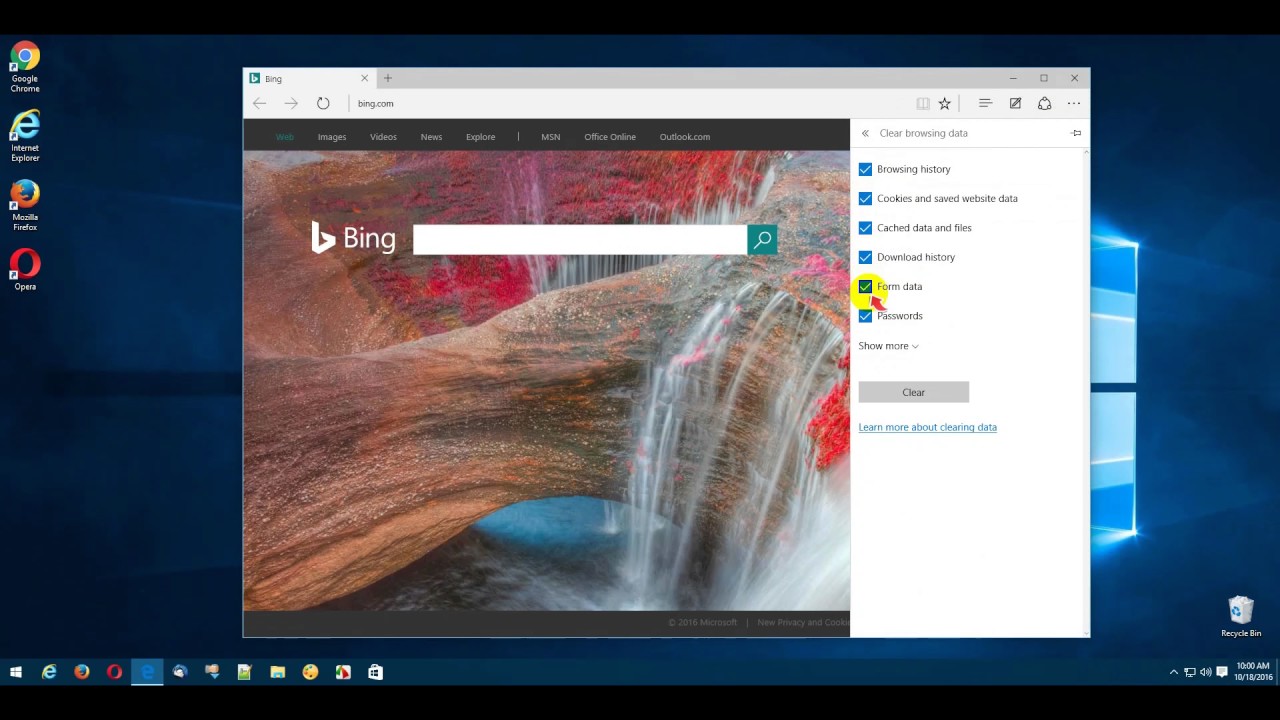Open the Share icon in Edge toolbar

pos(1044,103)
